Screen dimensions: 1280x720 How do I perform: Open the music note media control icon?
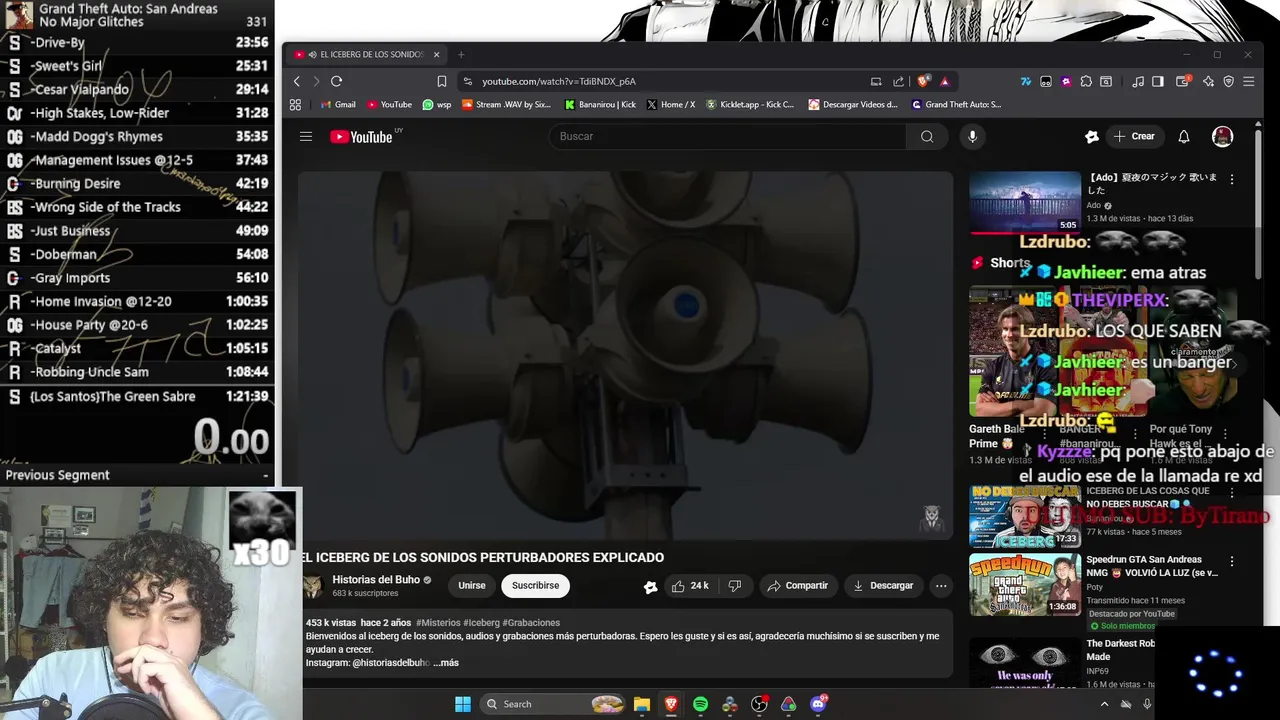(1138, 81)
